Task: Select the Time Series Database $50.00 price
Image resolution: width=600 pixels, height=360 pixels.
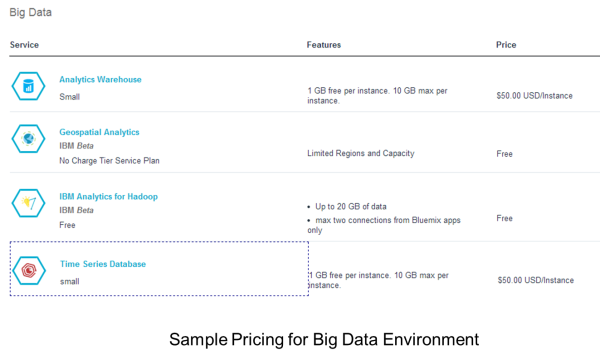Action: click(x=536, y=280)
